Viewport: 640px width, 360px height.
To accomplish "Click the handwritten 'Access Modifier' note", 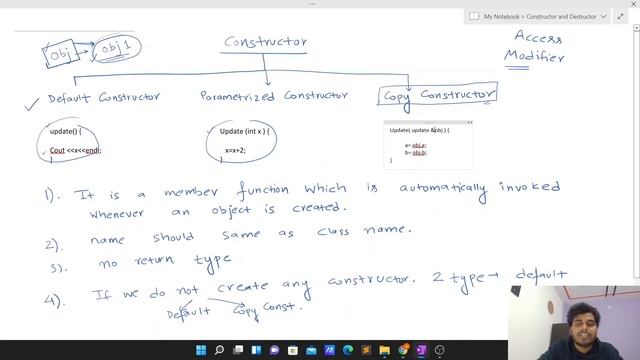I will (535, 47).
